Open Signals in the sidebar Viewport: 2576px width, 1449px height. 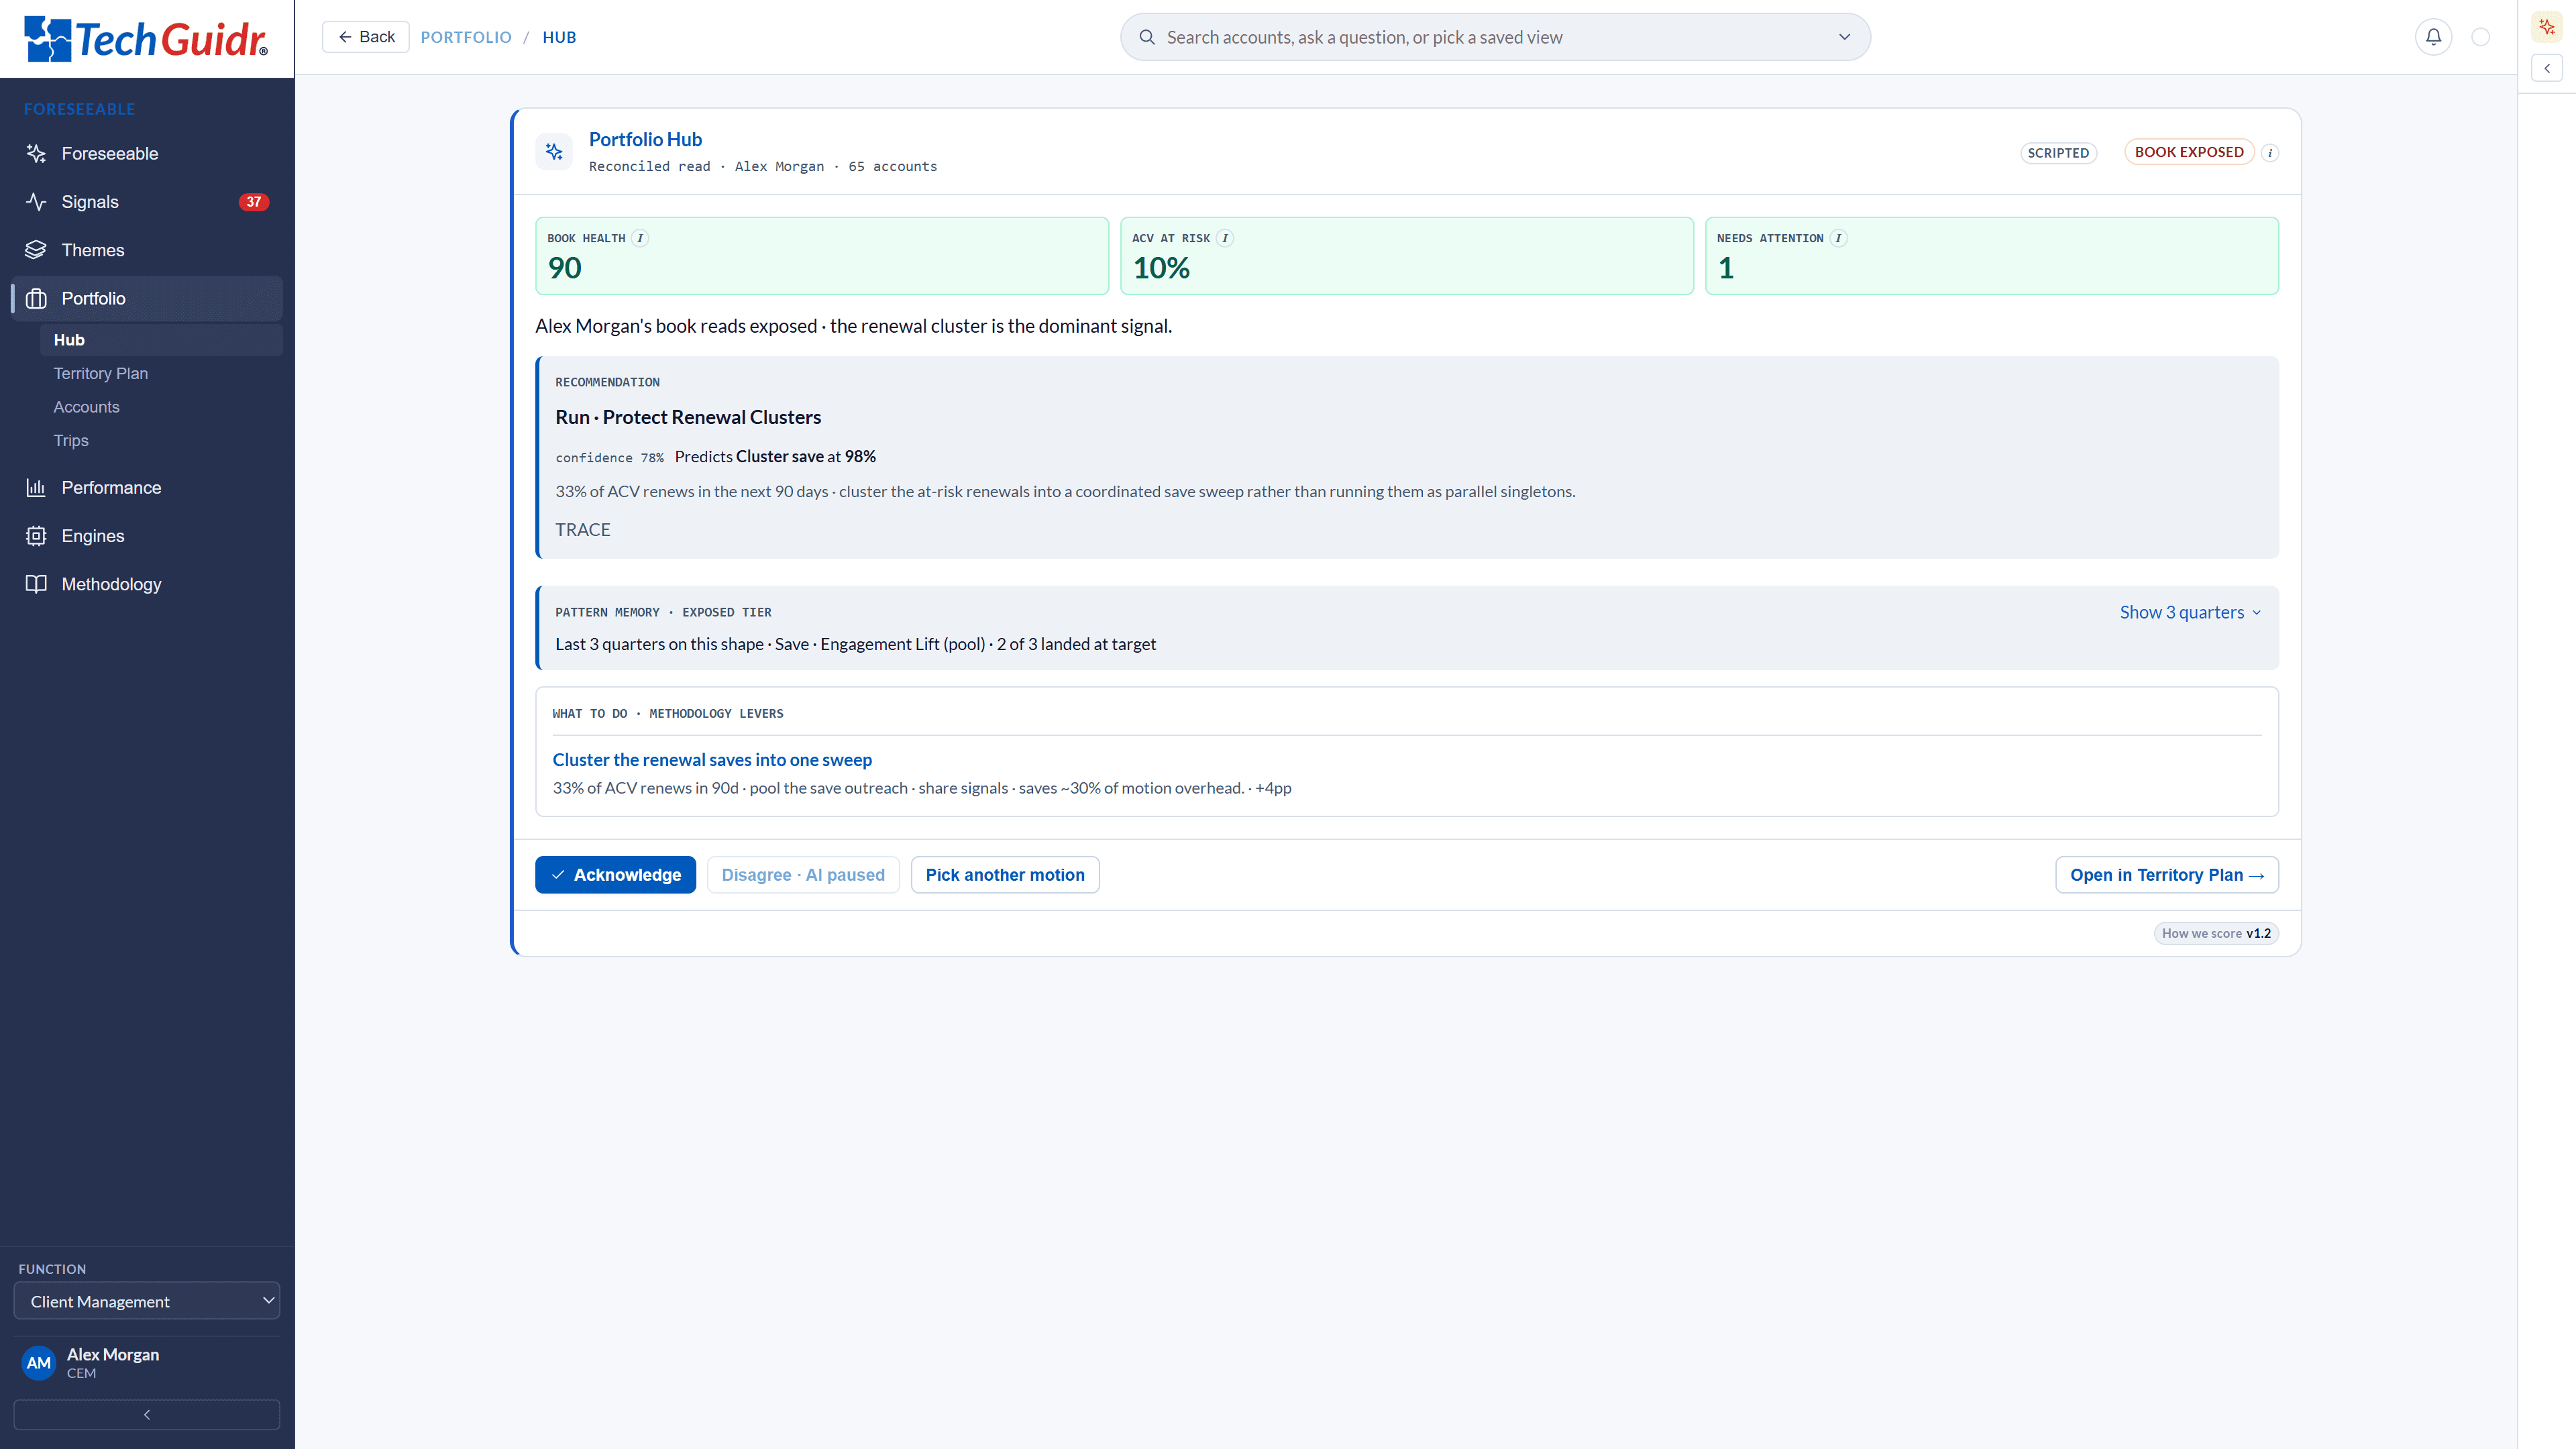(146, 202)
